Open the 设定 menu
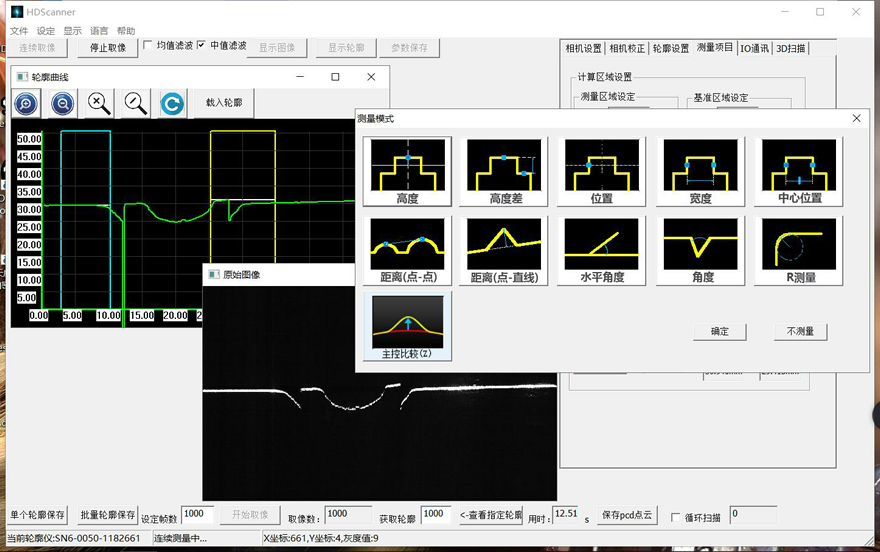 coord(45,31)
